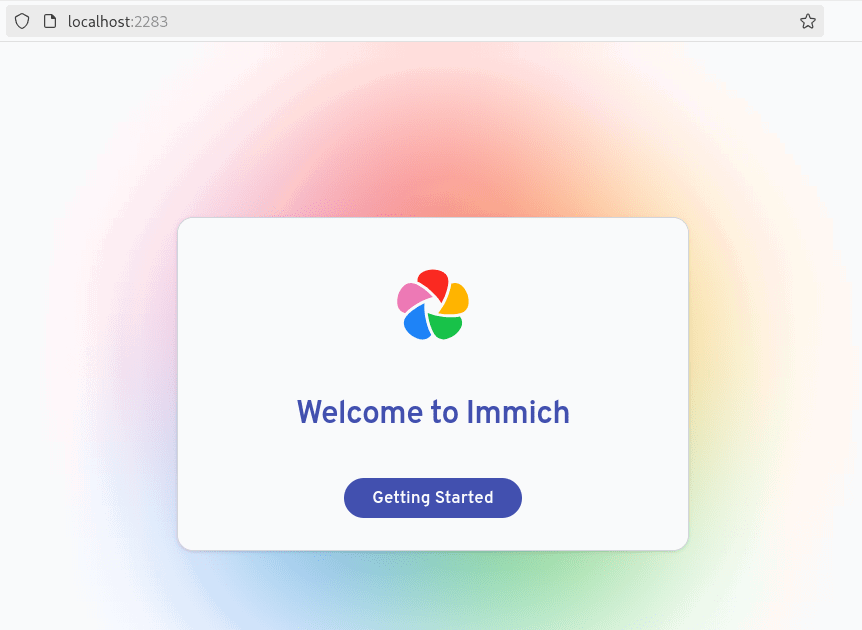This screenshot has height=630, width=862.
Task: Click the Getting Started button
Action: [432, 498]
